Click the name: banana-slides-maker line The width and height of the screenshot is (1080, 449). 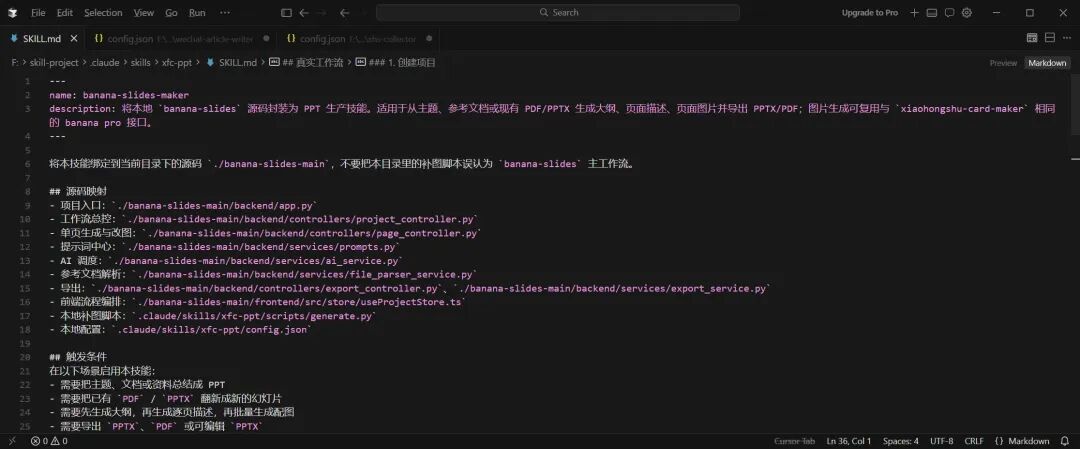119,95
